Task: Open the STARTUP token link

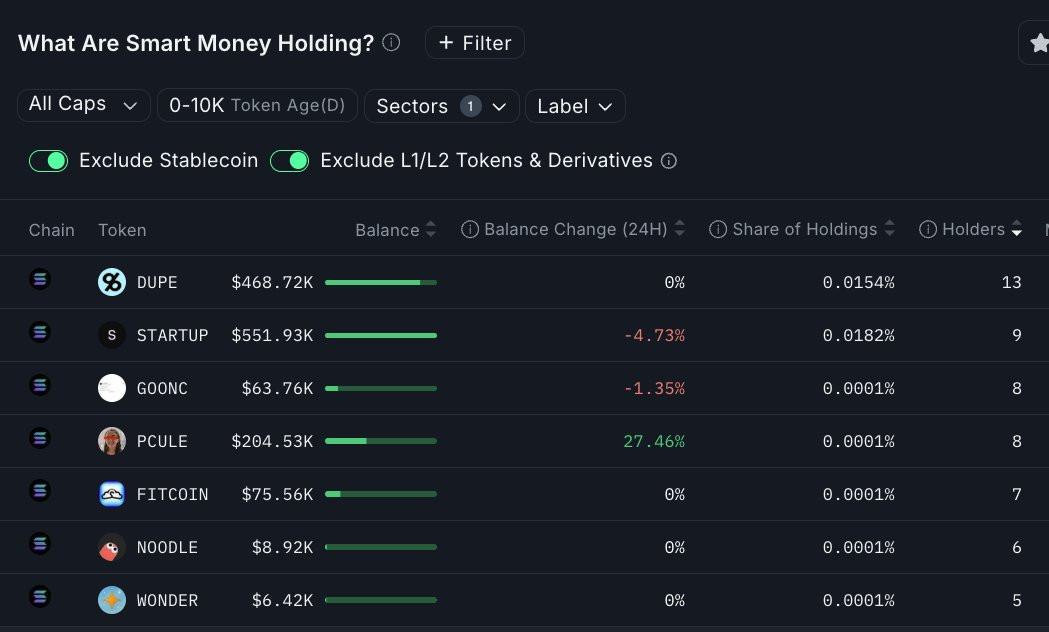Action: pyautogui.click(x=173, y=335)
